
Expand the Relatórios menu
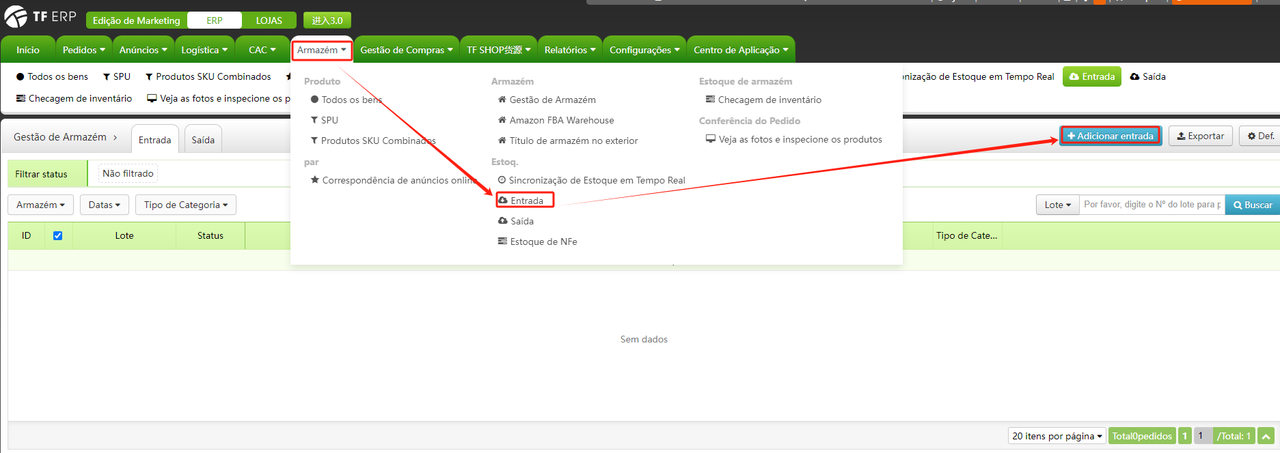click(571, 49)
